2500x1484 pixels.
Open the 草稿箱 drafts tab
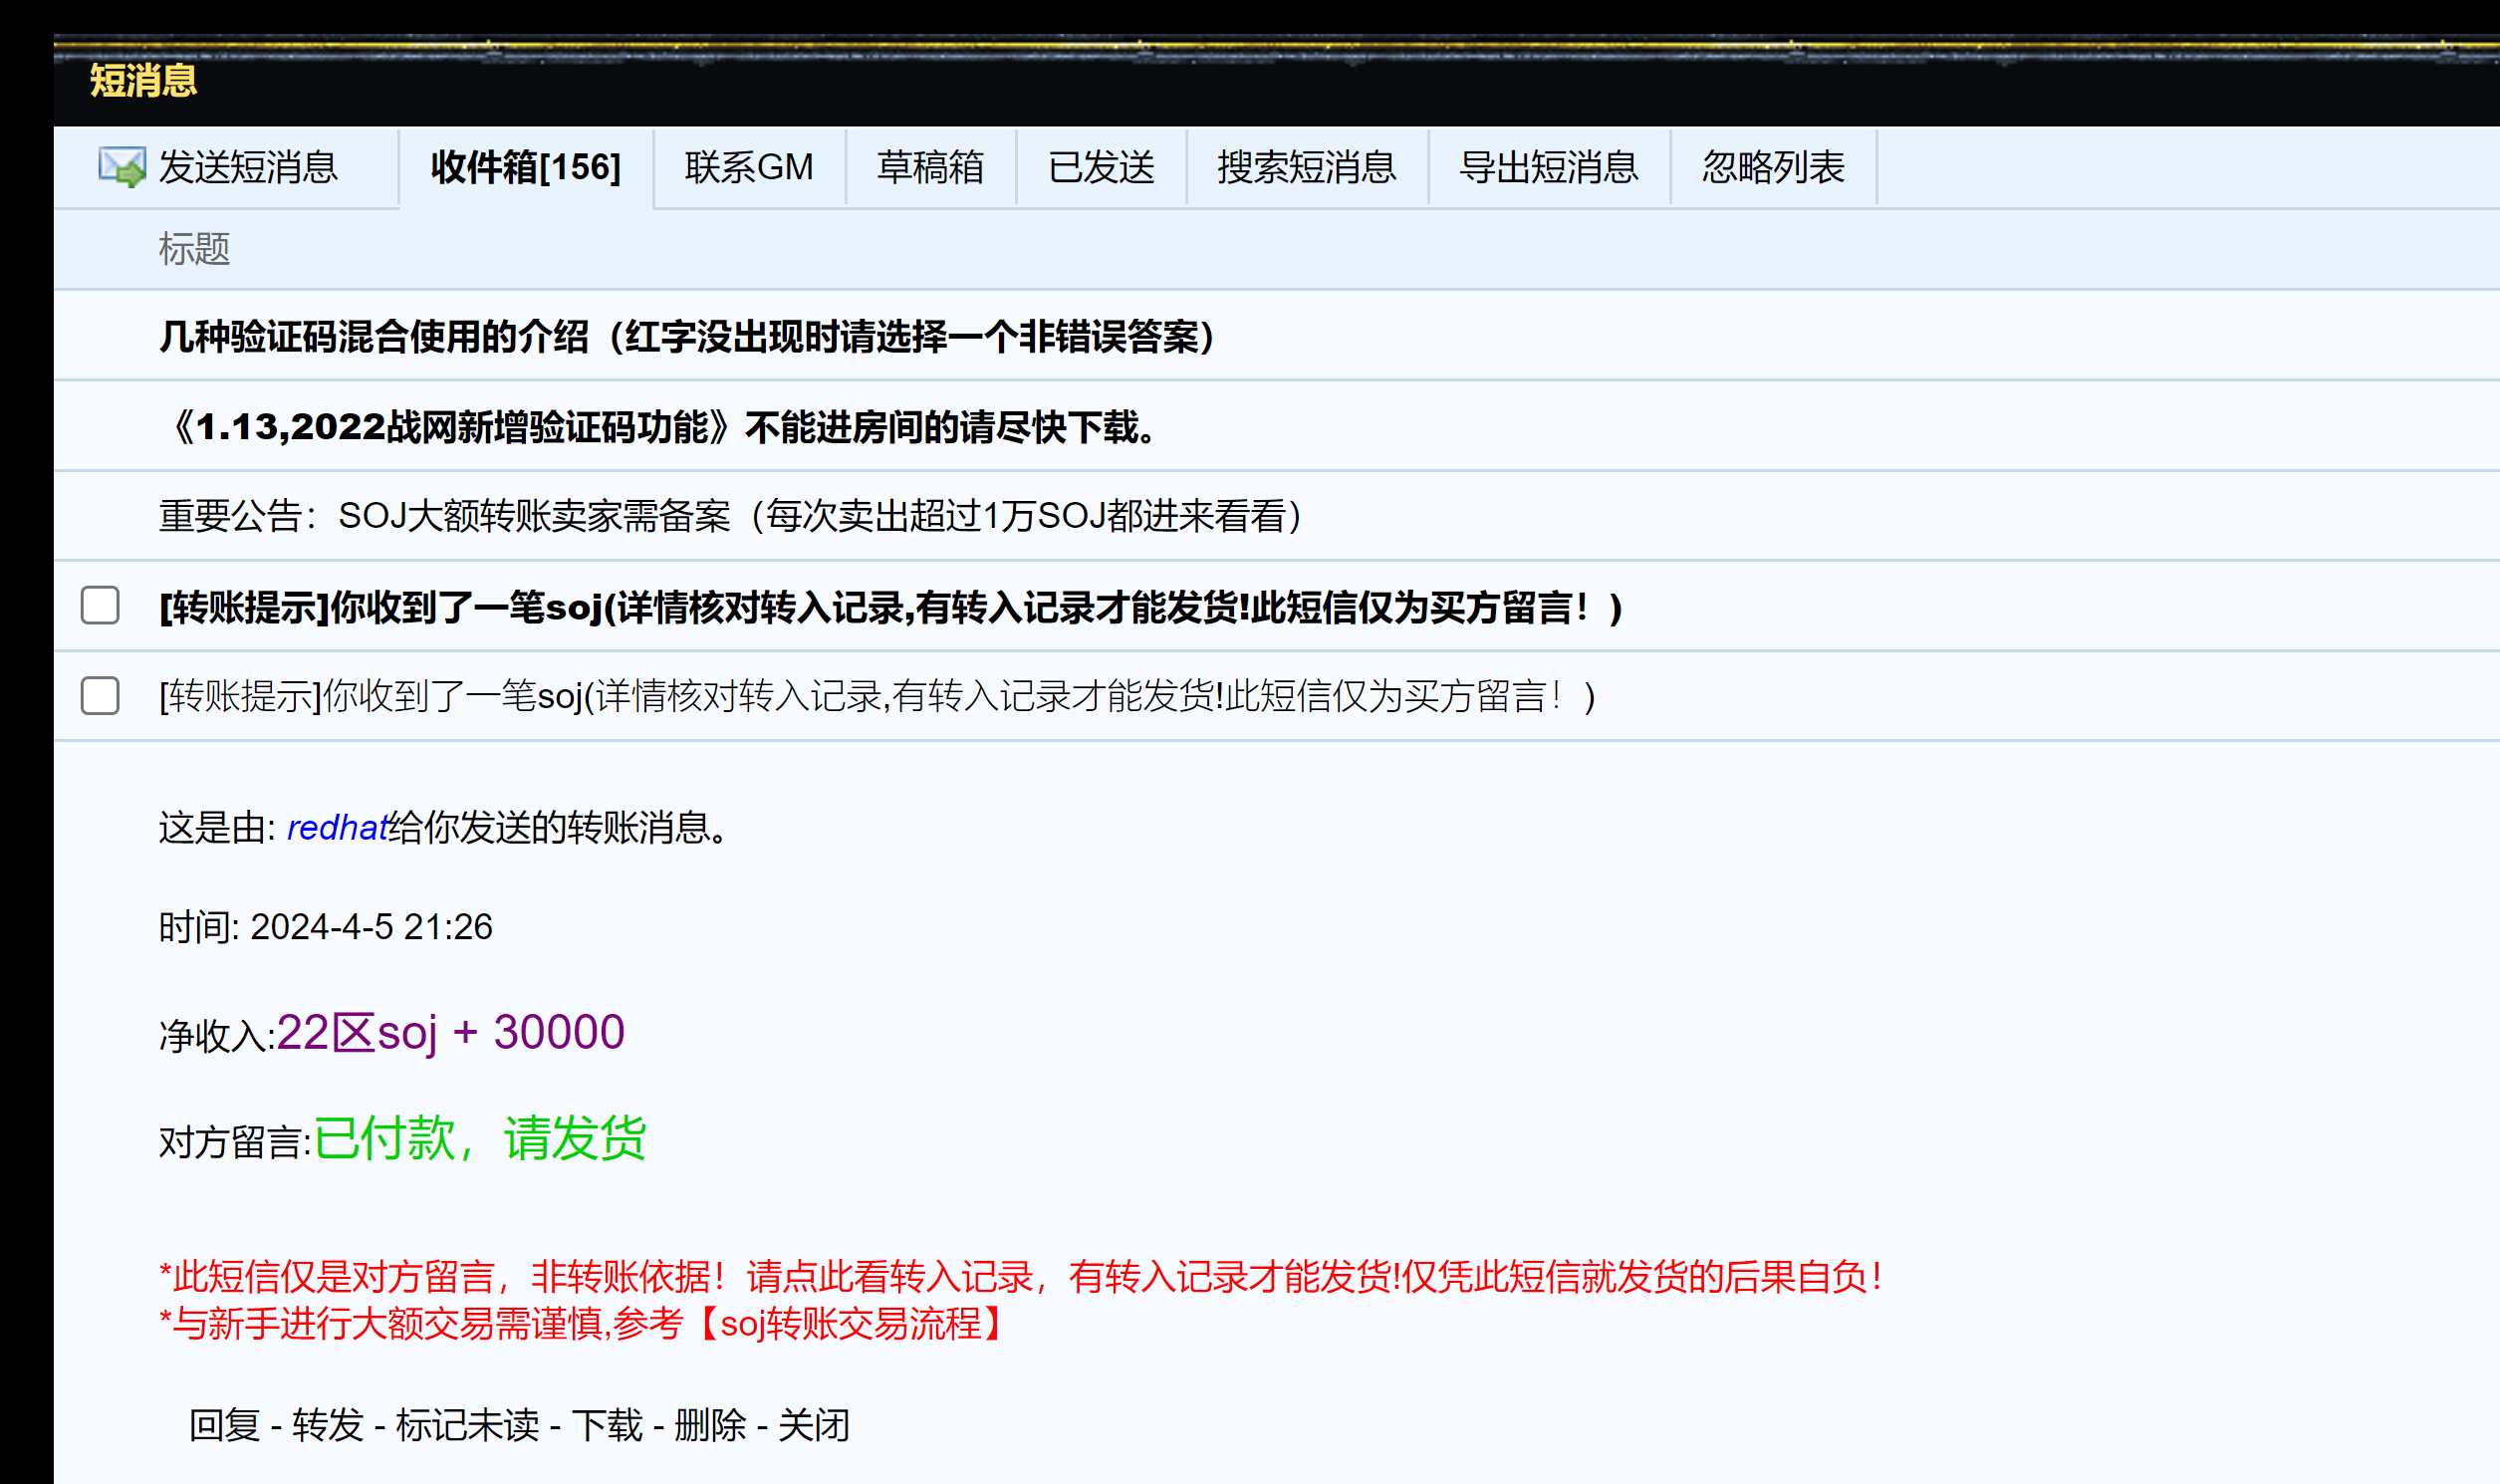[x=930, y=167]
